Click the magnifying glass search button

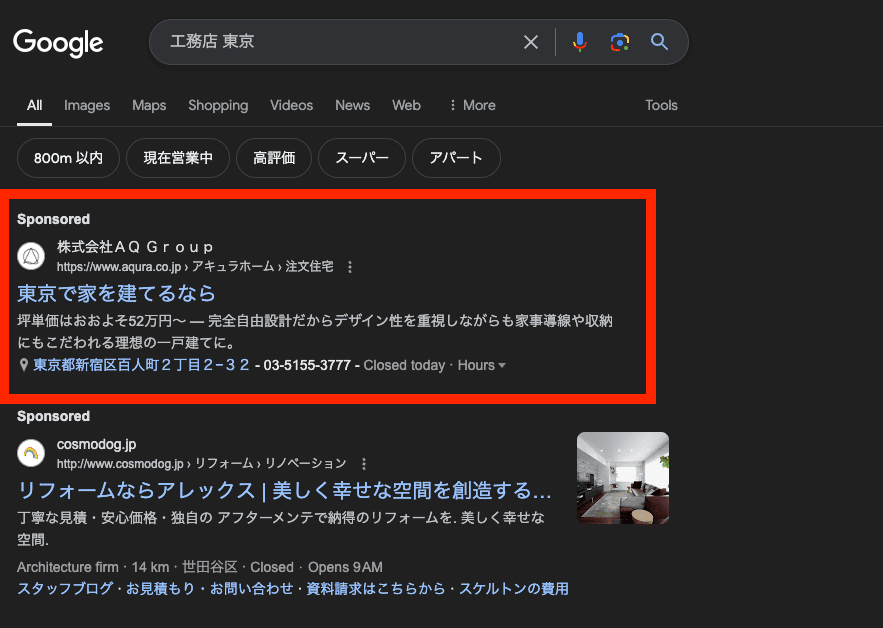659,42
